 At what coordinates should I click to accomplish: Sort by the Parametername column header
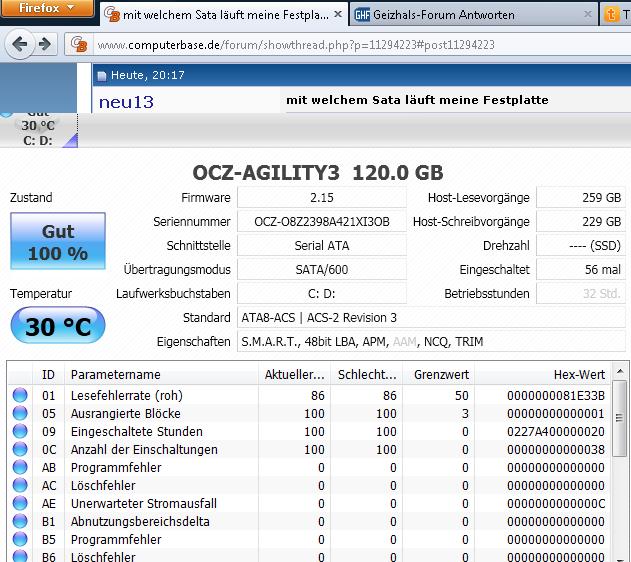pos(161,375)
